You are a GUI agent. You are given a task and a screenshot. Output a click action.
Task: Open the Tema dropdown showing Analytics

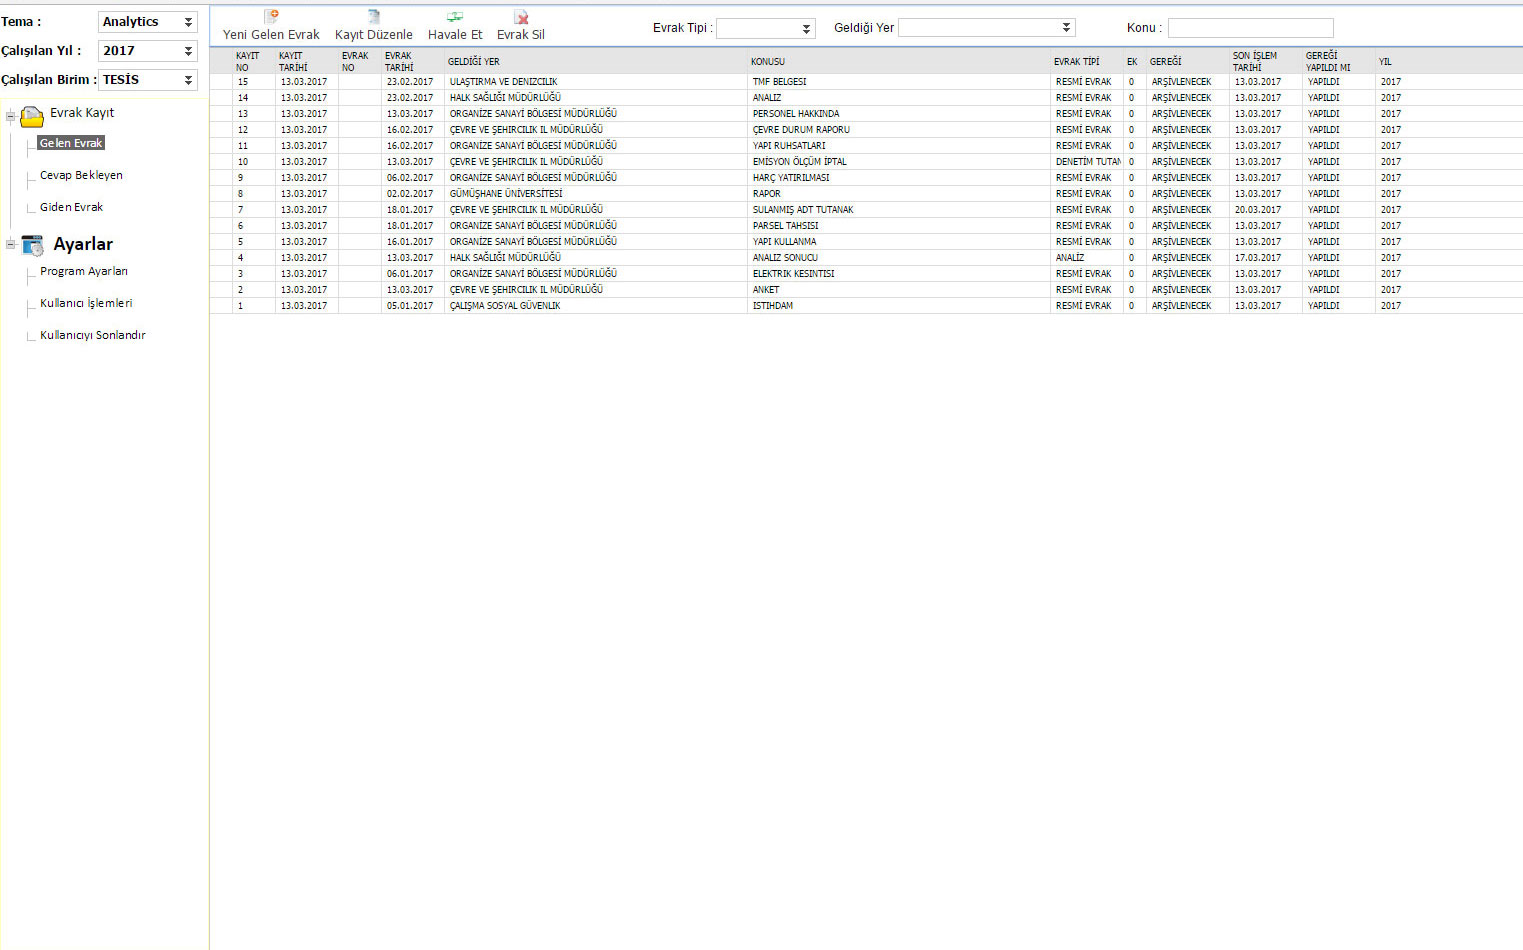coord(148,22)
